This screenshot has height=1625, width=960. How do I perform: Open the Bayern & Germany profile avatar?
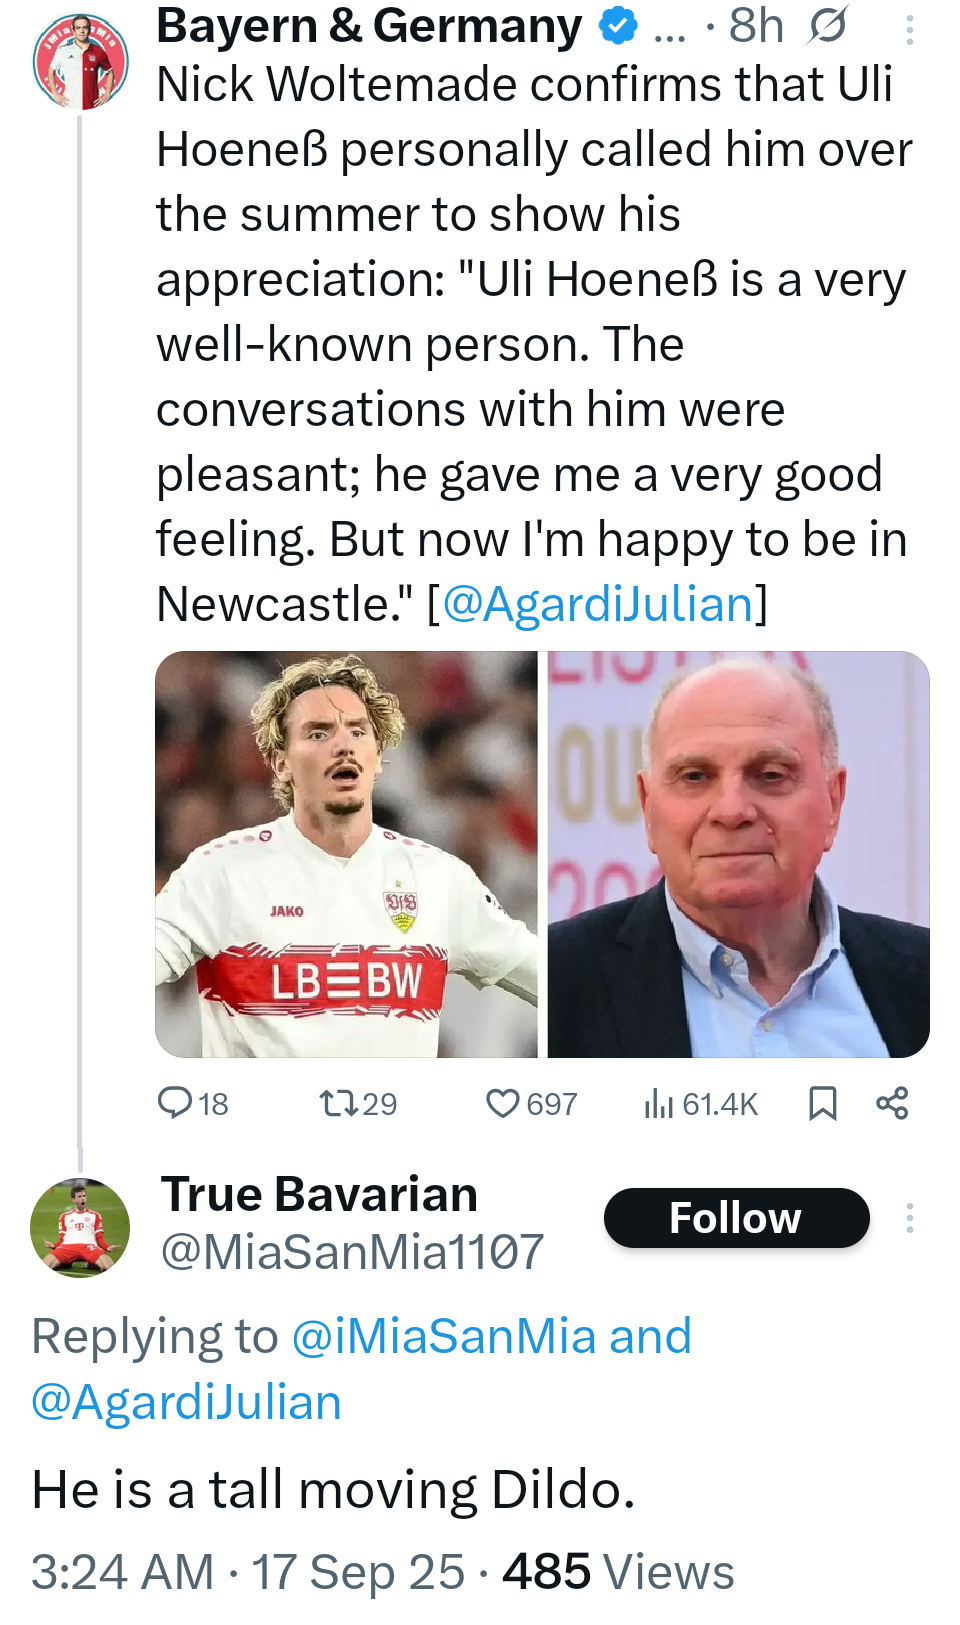(80, 61)
